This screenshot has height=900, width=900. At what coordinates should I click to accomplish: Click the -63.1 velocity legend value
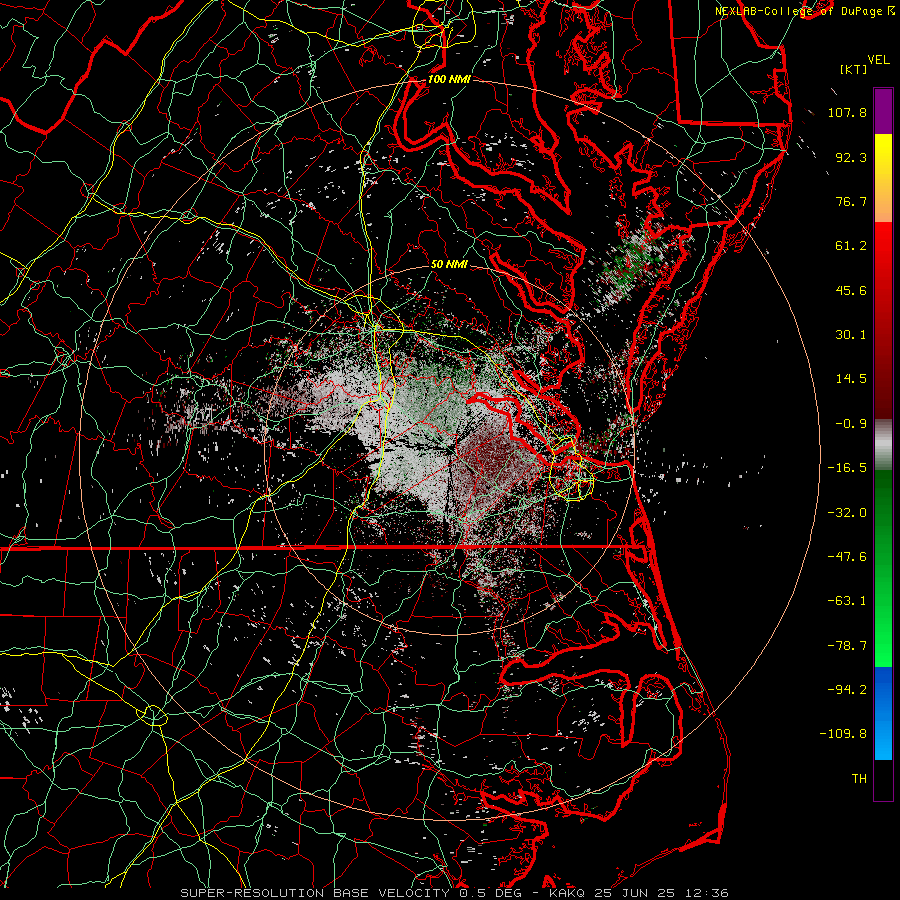tap(847, 601)
